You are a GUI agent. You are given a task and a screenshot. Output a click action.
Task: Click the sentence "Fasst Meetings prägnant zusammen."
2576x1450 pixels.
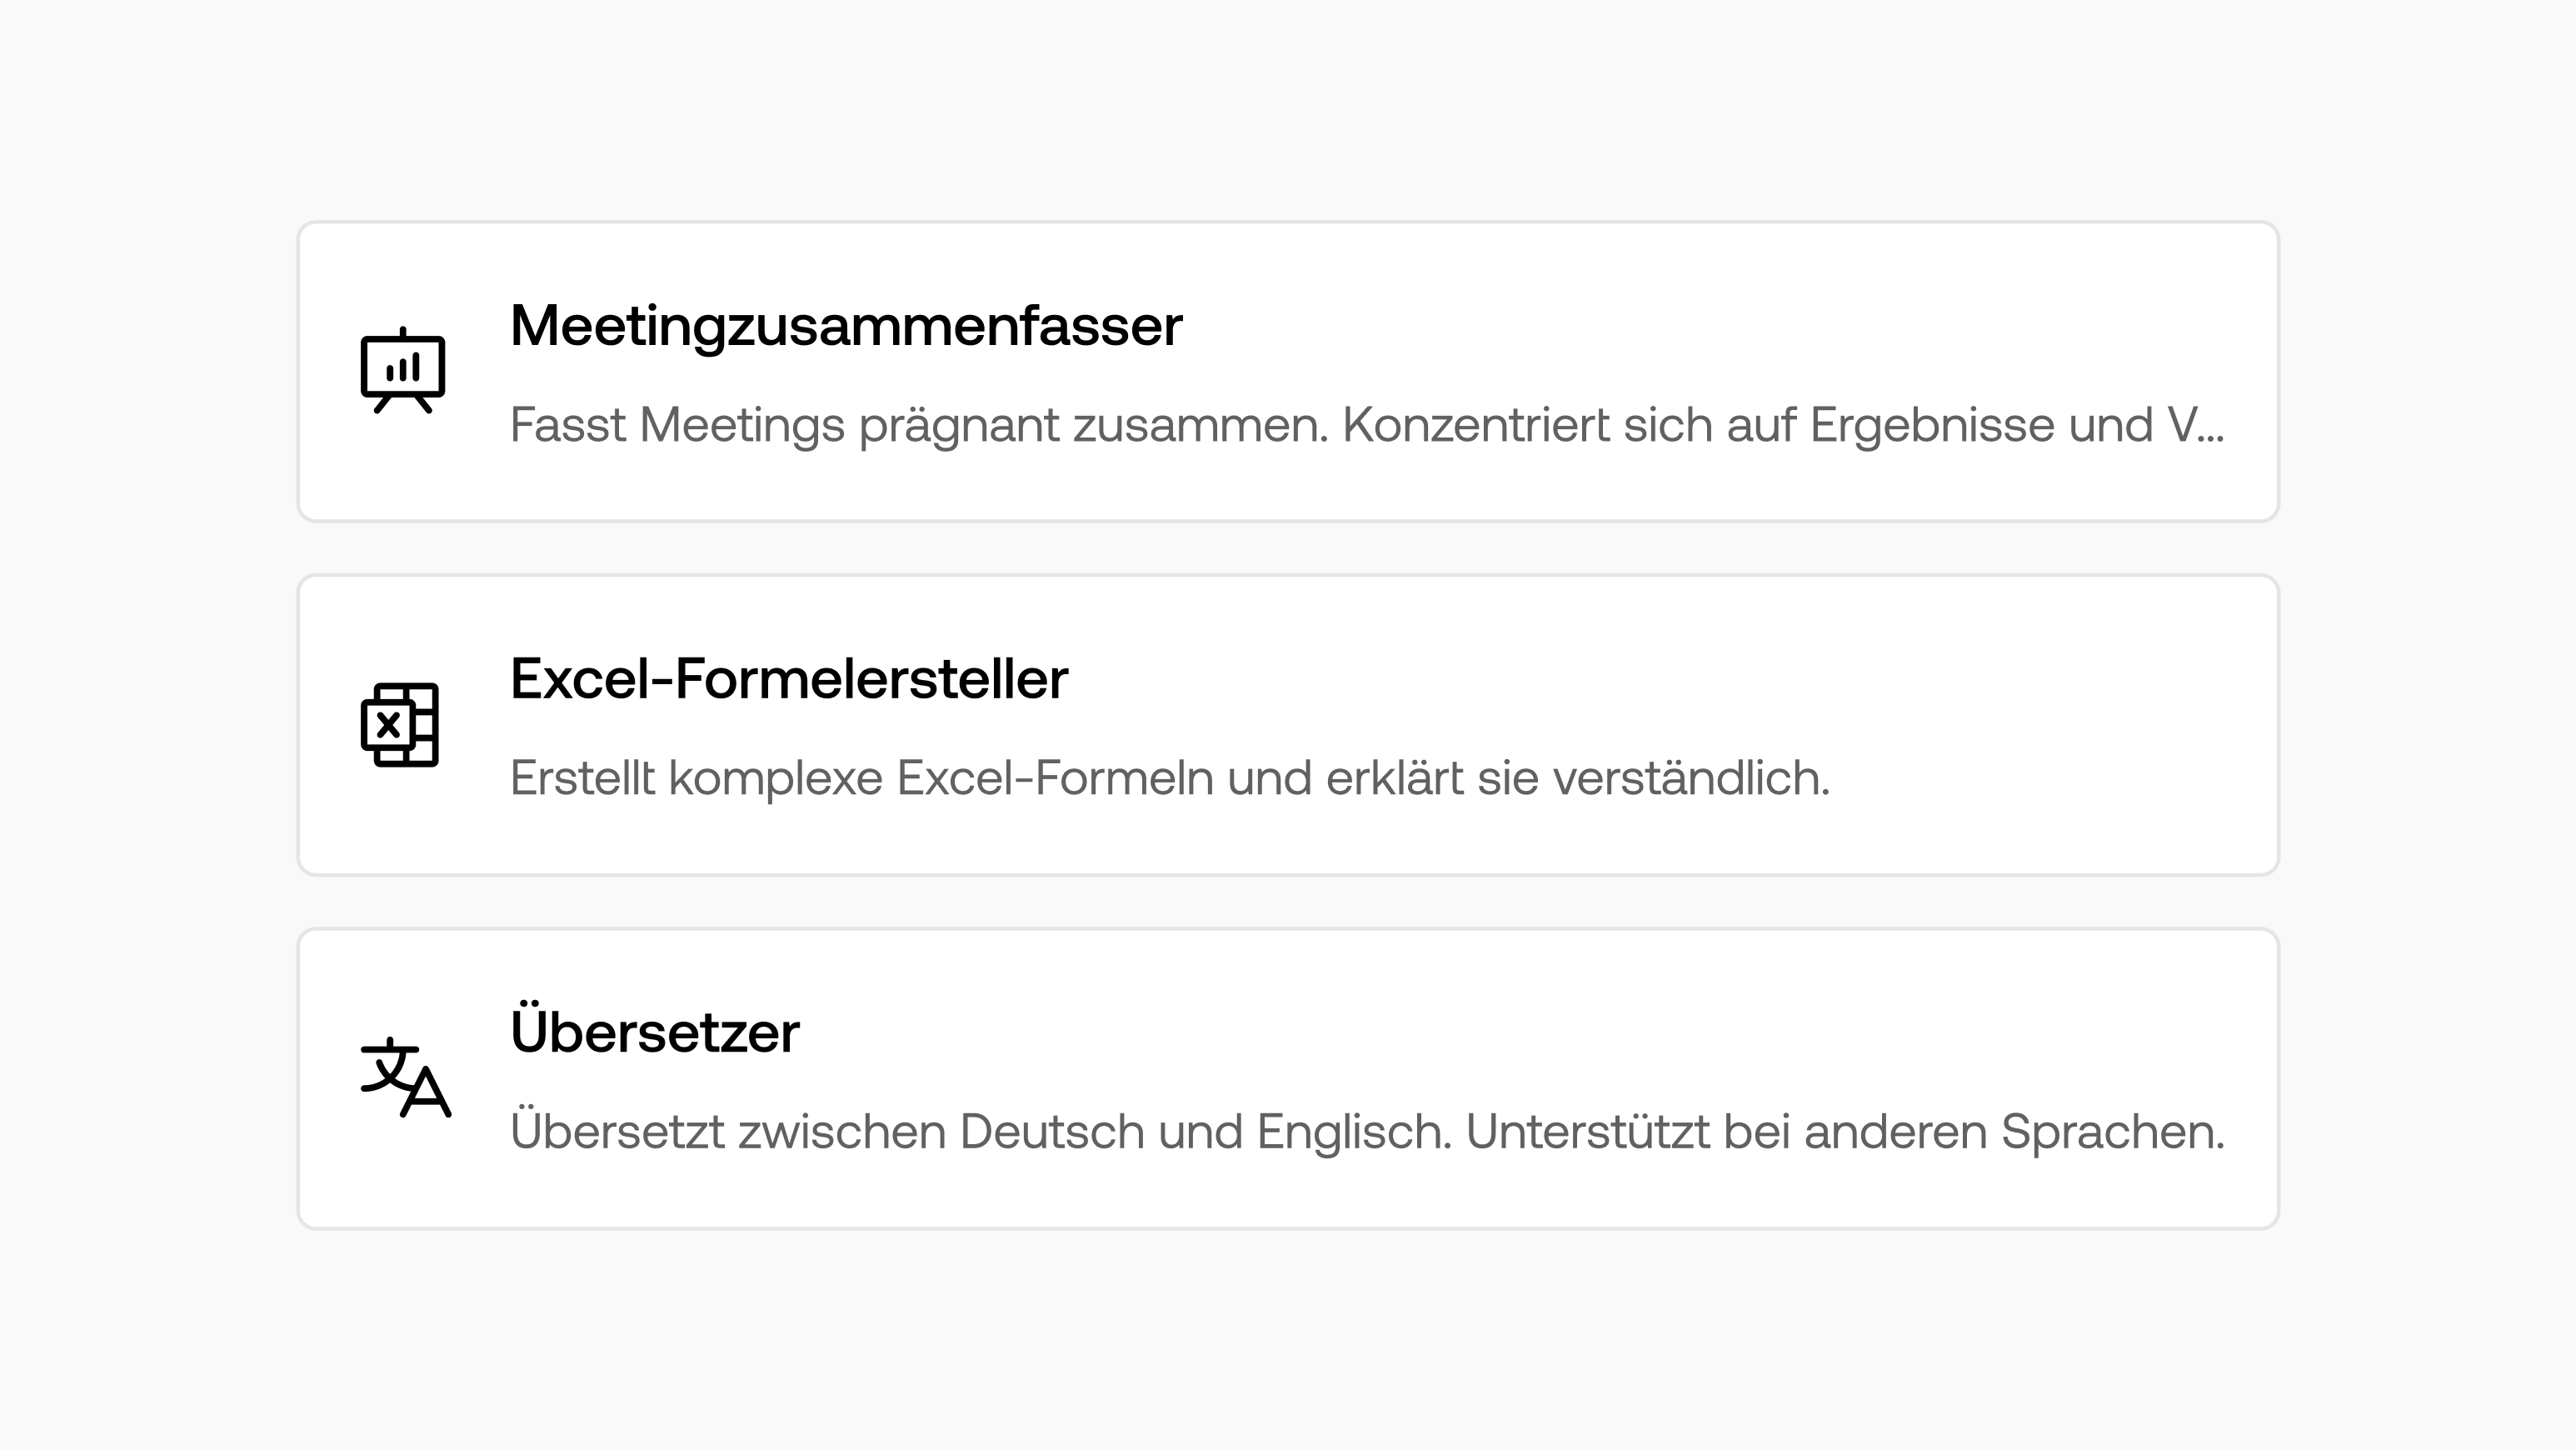(918, 425)
